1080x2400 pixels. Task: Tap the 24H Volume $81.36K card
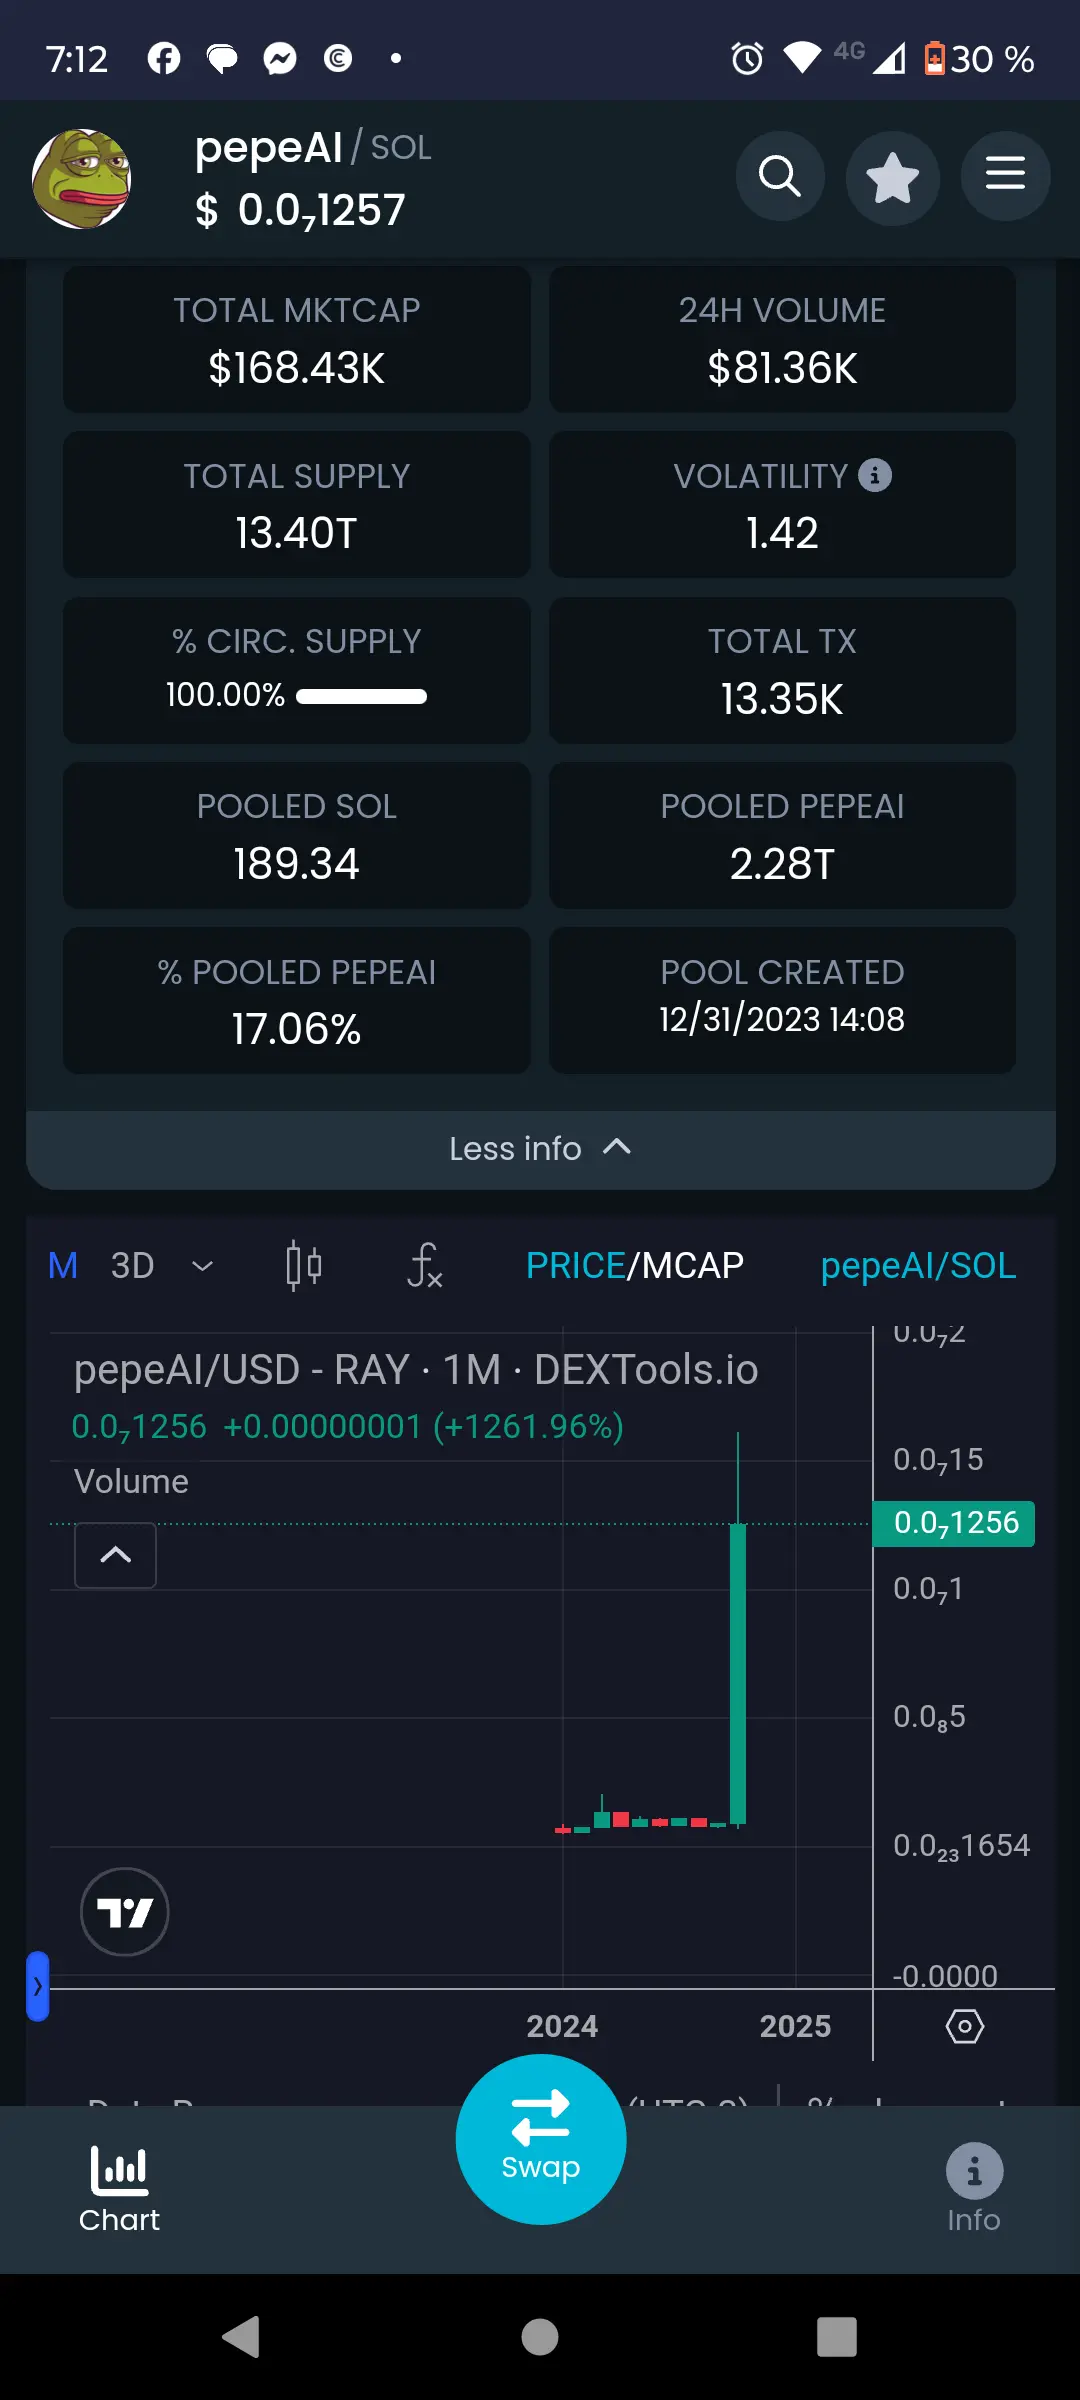coord(782,339)
